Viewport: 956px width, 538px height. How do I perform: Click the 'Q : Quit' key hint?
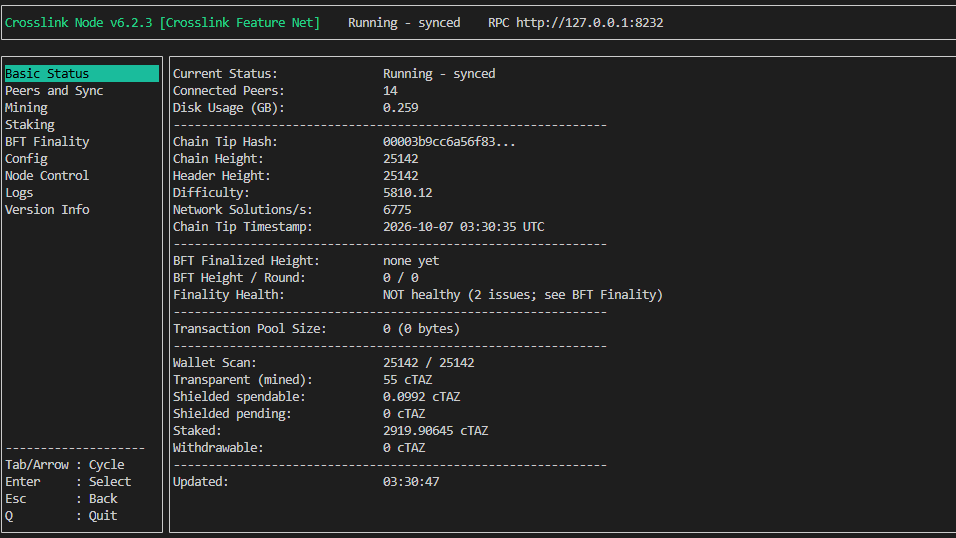(61, 515)
